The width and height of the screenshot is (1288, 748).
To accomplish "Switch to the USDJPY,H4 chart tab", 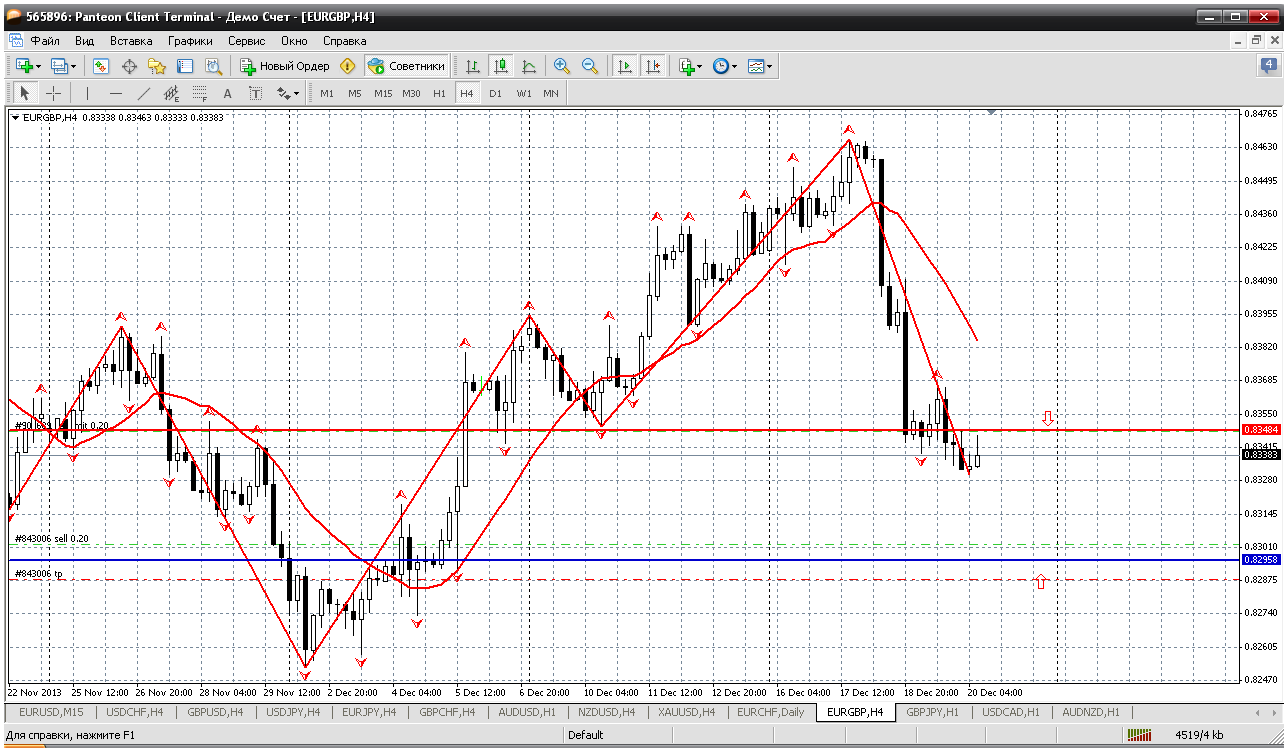I will [x=293, y=712].
